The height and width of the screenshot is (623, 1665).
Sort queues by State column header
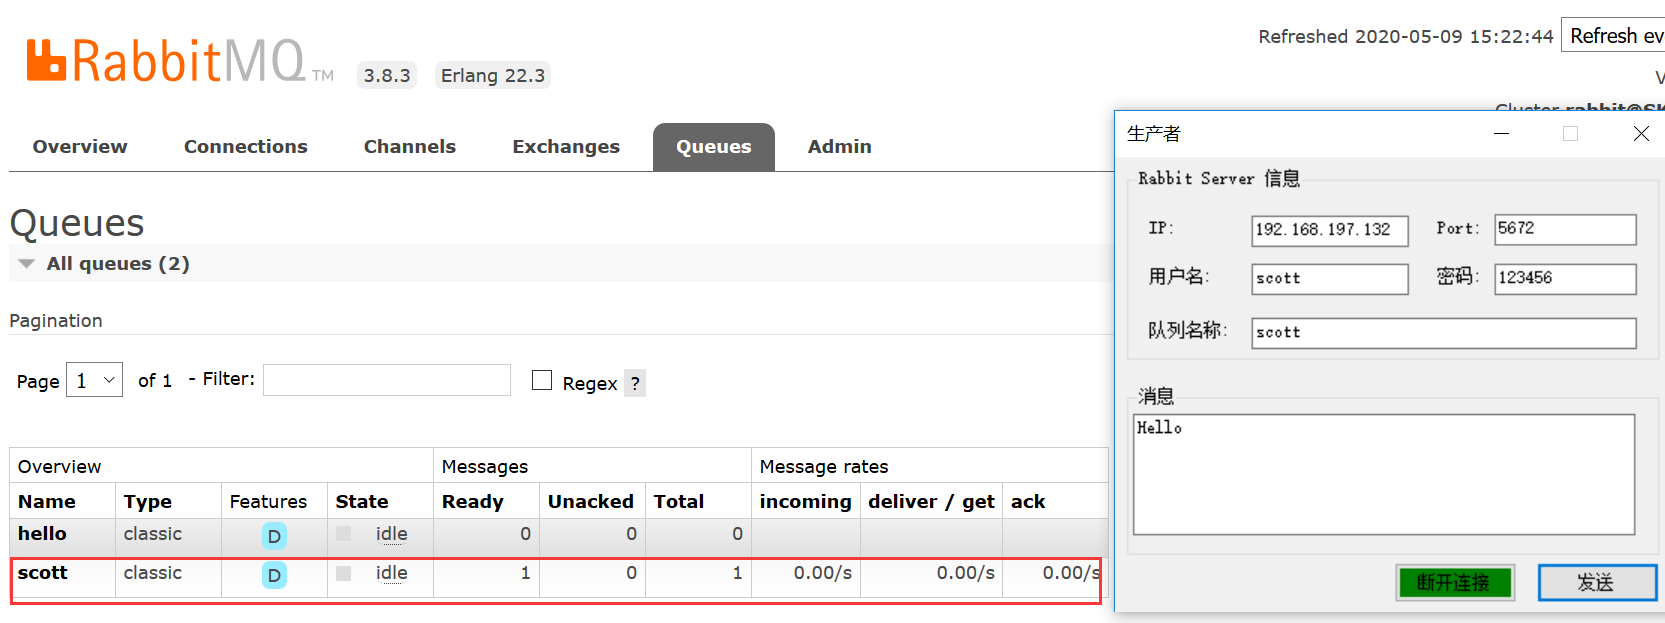click(x=362, y=501)
